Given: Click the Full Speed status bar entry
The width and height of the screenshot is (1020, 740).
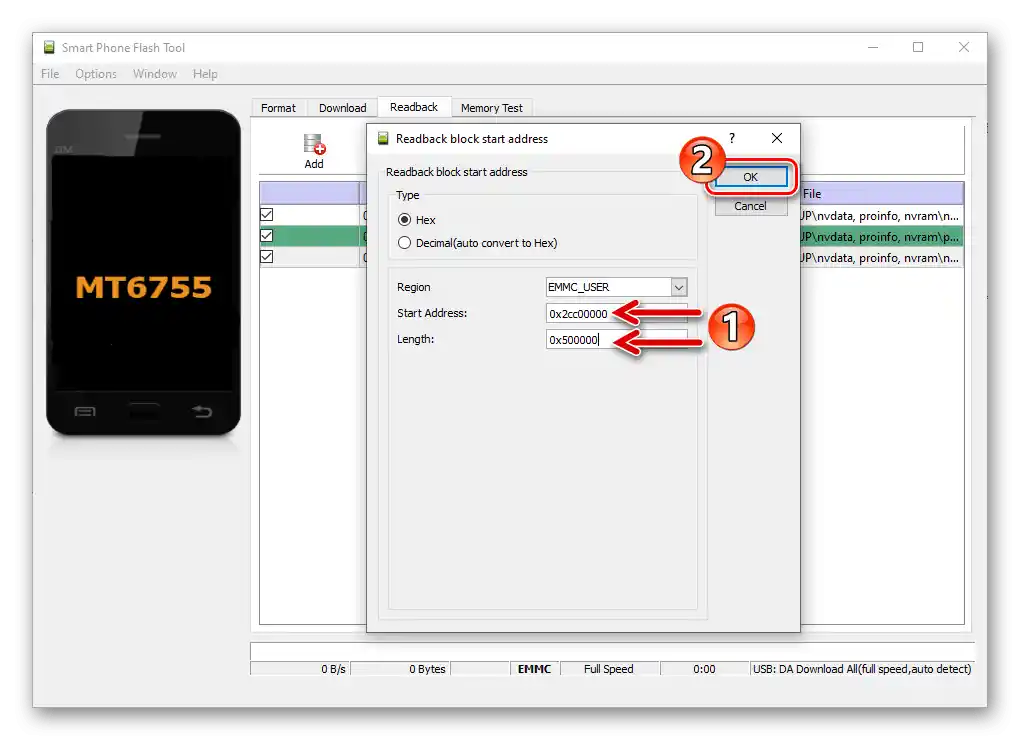Looking at the screenshot, I should (609, 668).
